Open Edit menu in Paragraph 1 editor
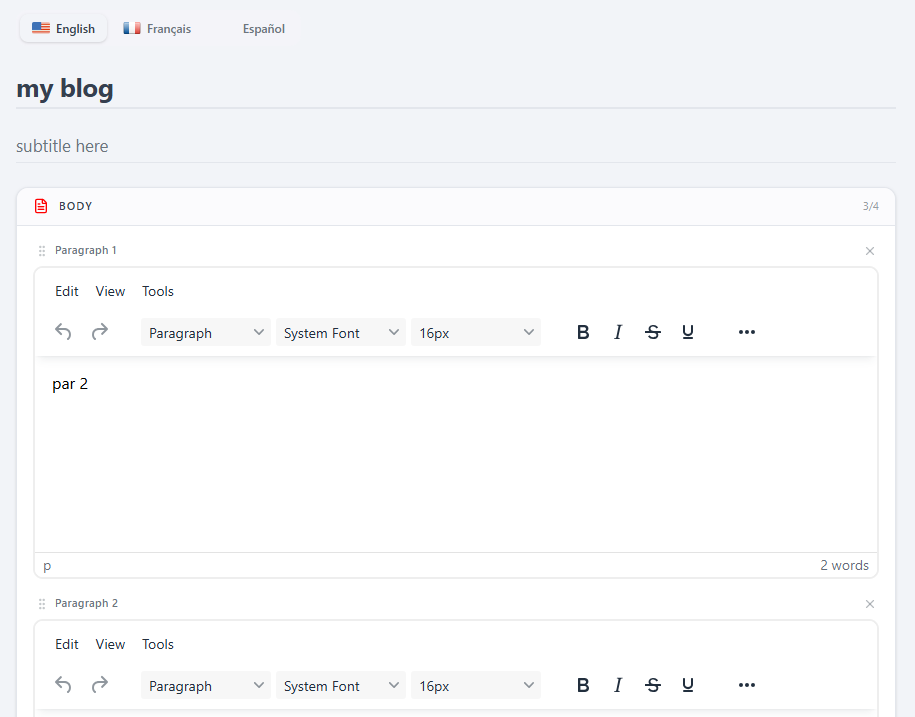Screen dimensions: 915x717 pos(67,291)
